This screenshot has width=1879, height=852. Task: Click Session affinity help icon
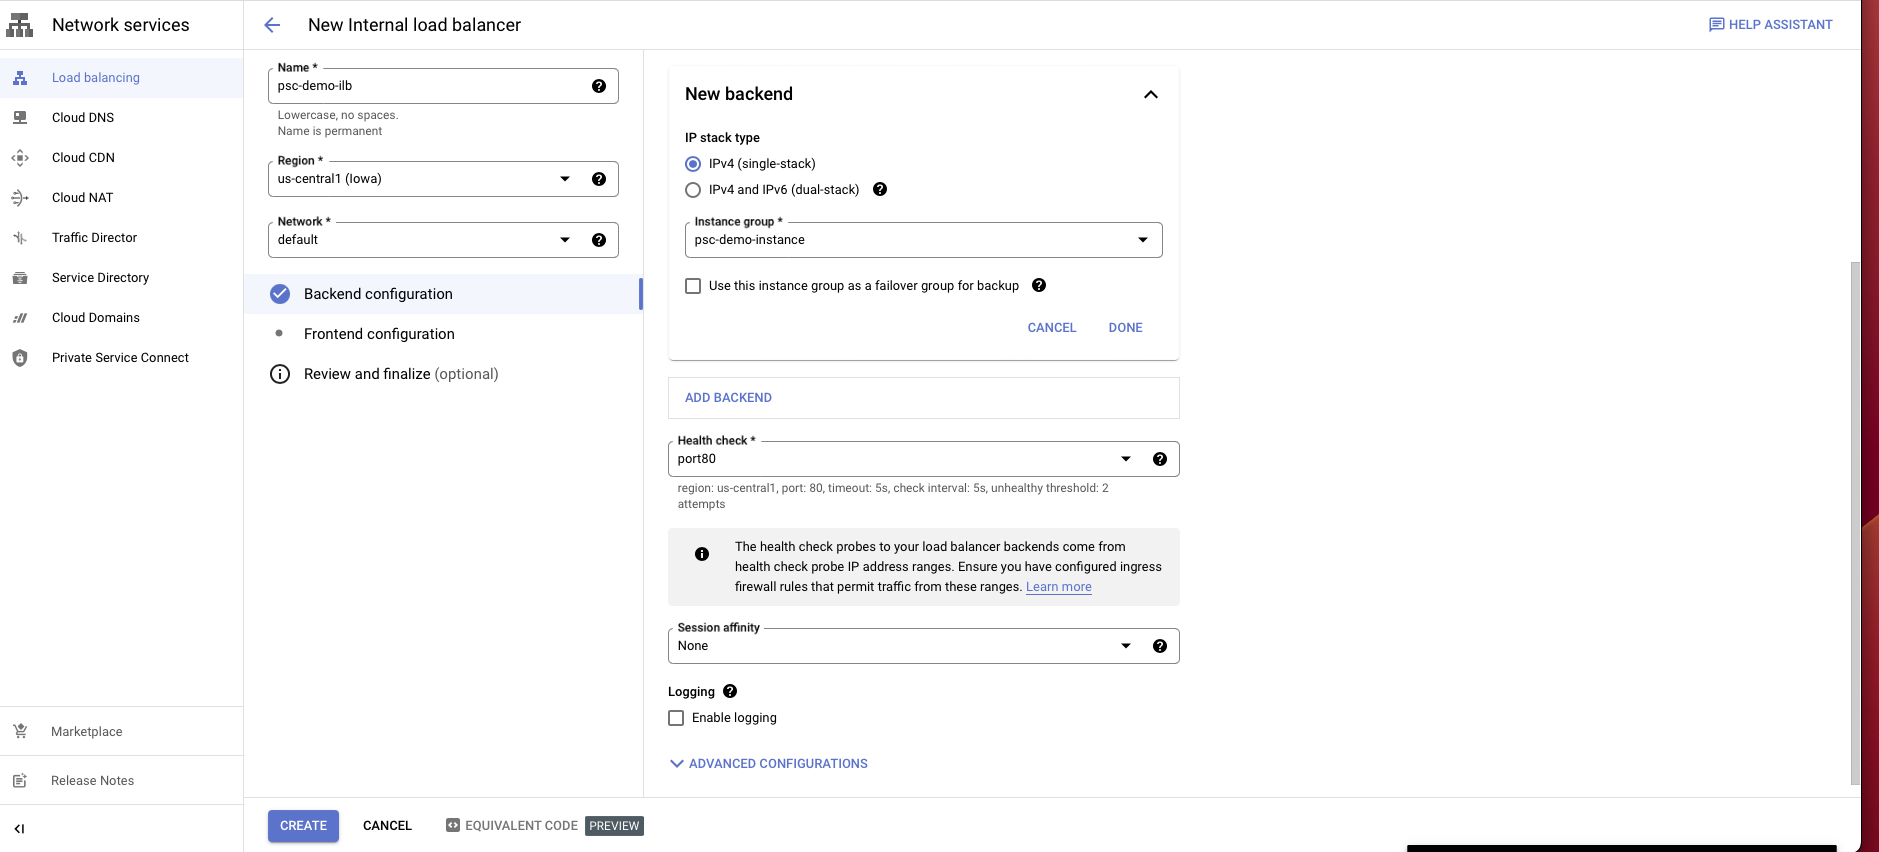click(1160, 646)
